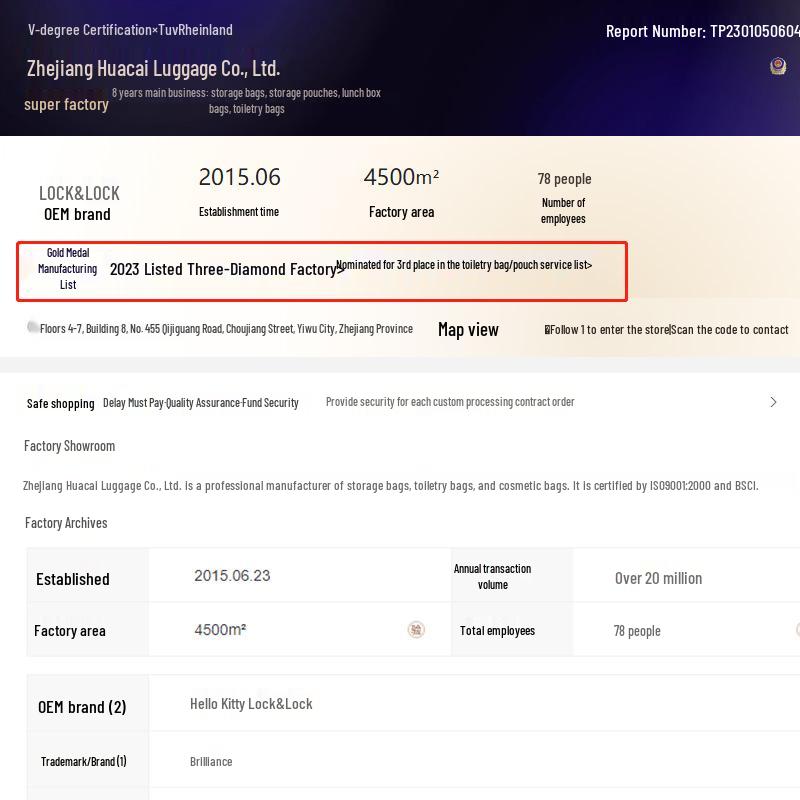Click the location pin before the address
Image resolution: width=800 pixels, height=800 pixels.
coord(33,327)
